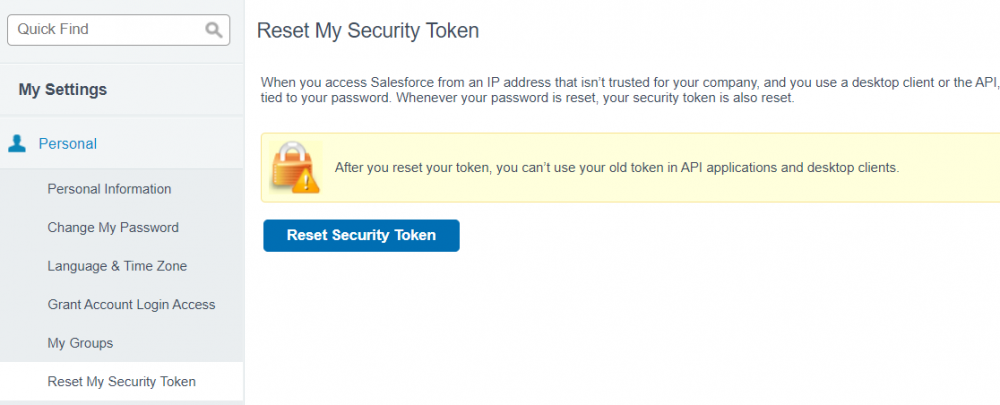Click the grey strip below the sidebar list

(x=122, y=402)
